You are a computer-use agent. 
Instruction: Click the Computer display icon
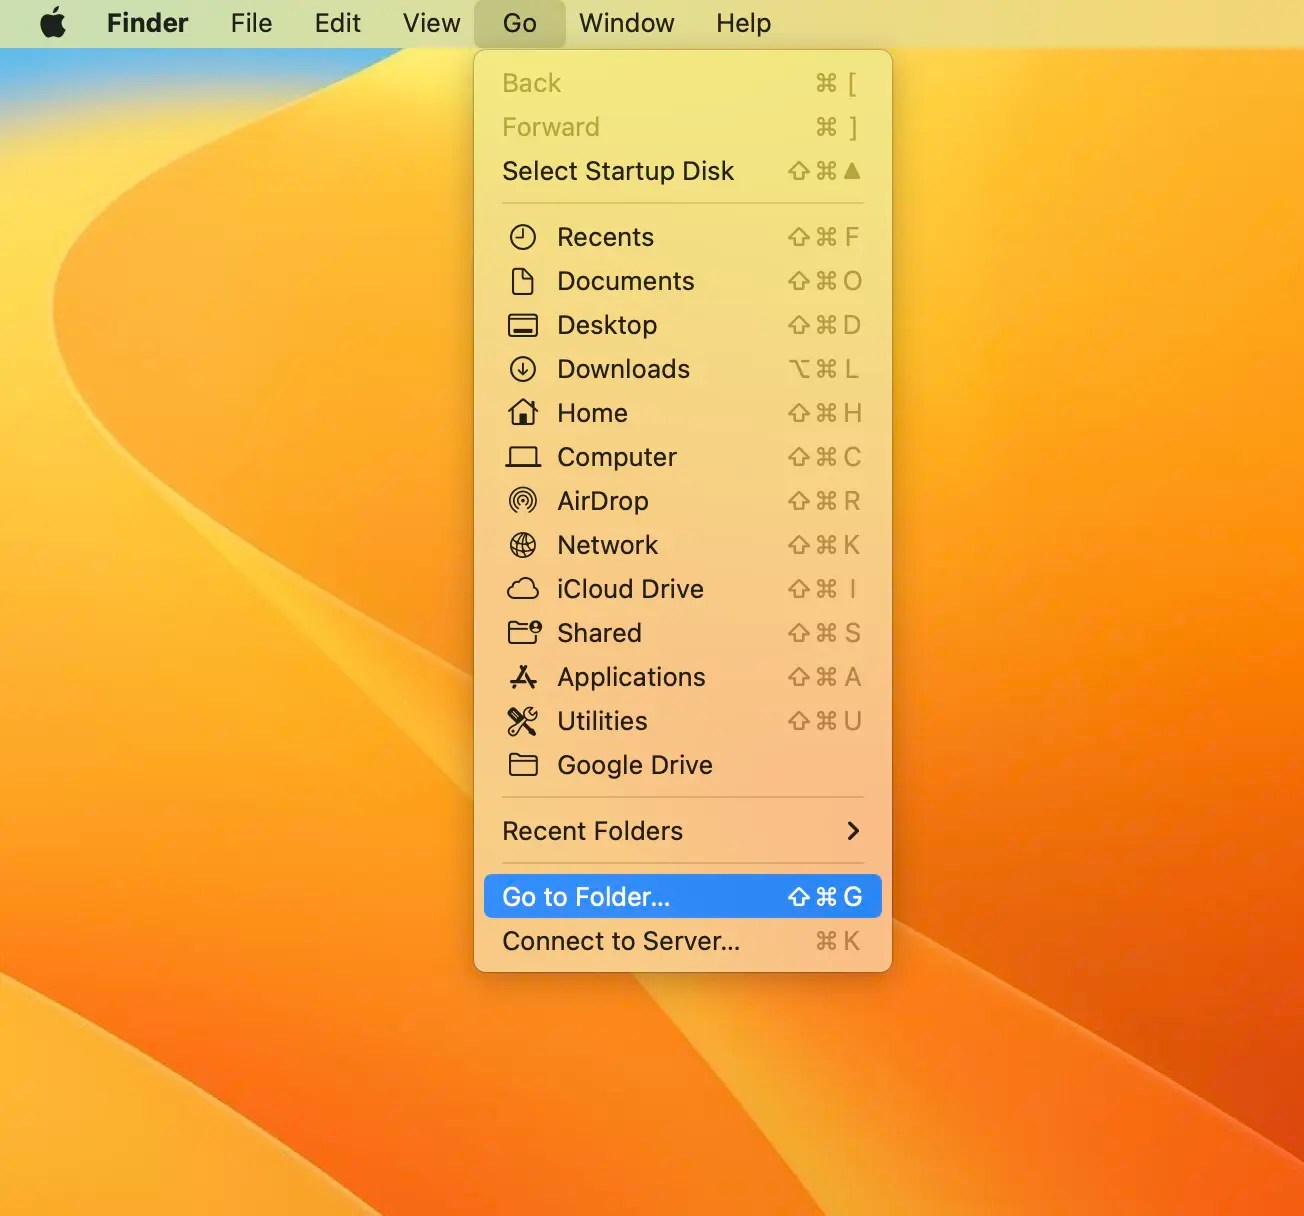coord(522,457)
